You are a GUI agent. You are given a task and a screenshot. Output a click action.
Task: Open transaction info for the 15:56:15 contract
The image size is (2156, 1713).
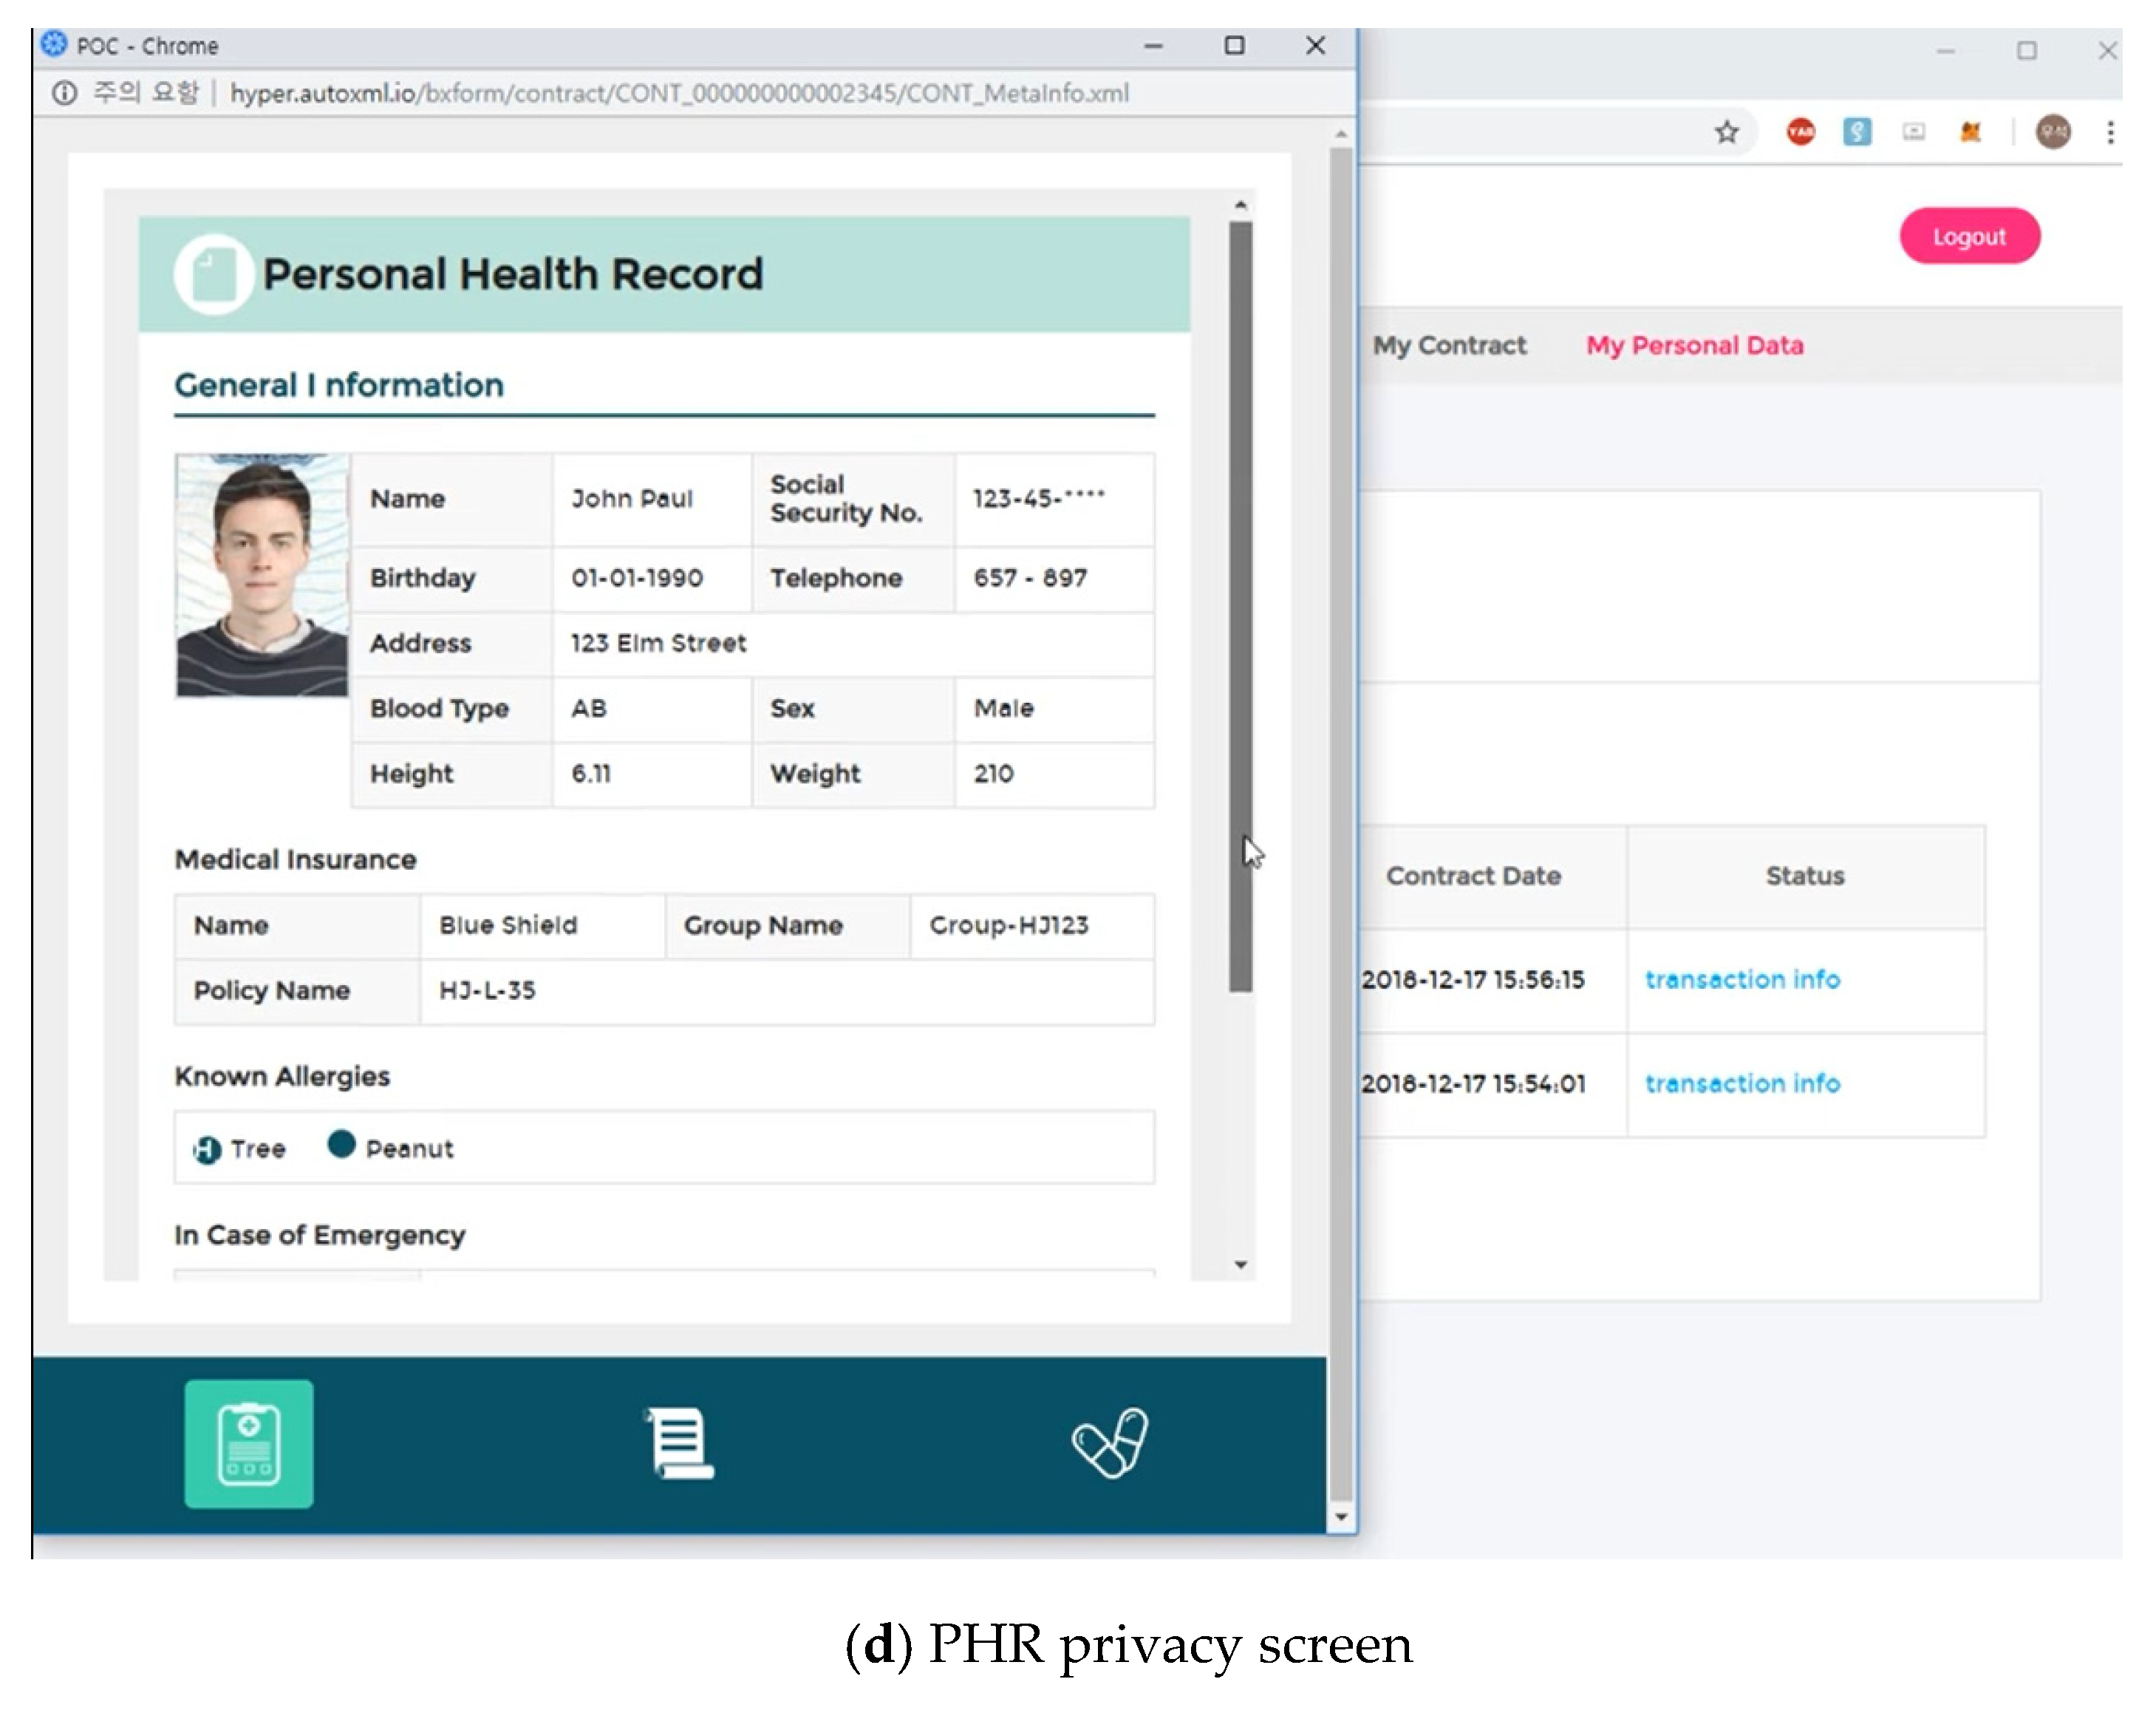pyautogui.click(x=1742, y=979)
